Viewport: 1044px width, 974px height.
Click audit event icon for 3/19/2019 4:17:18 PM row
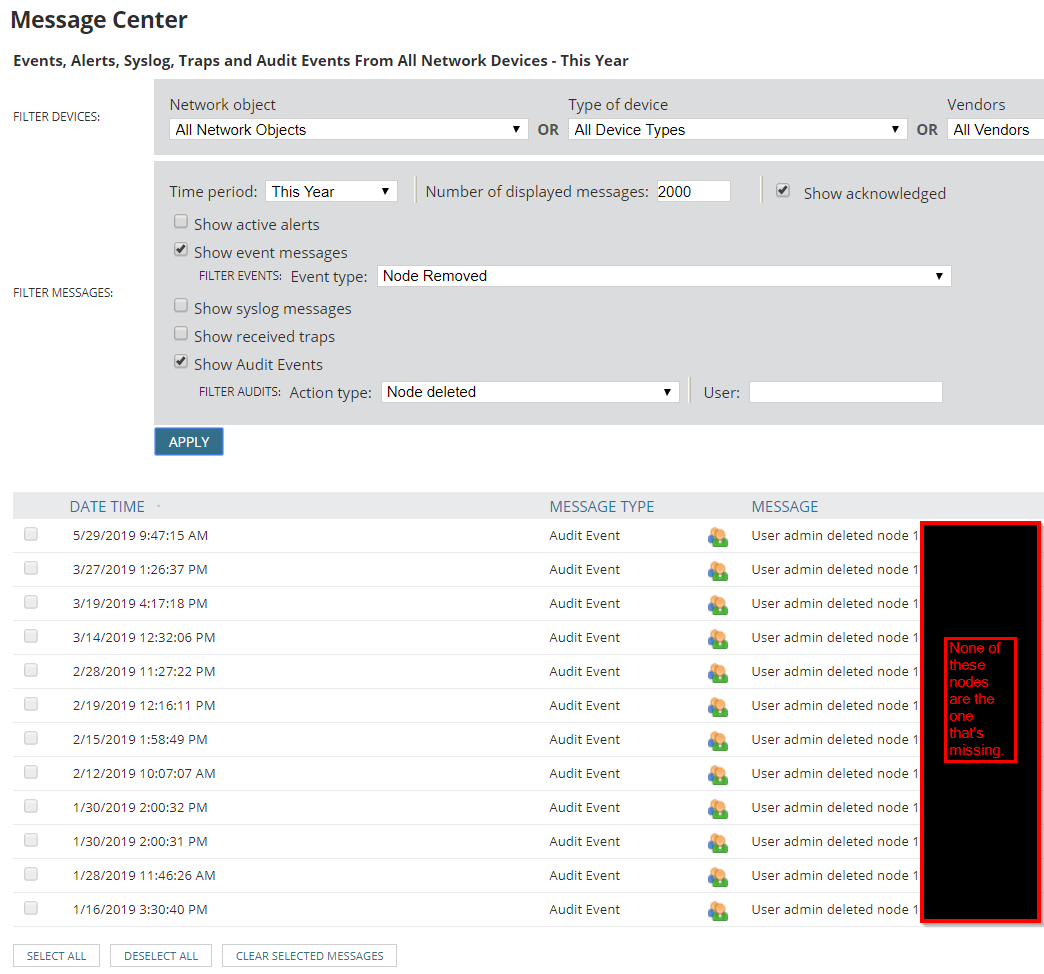[x=718, y=605]
